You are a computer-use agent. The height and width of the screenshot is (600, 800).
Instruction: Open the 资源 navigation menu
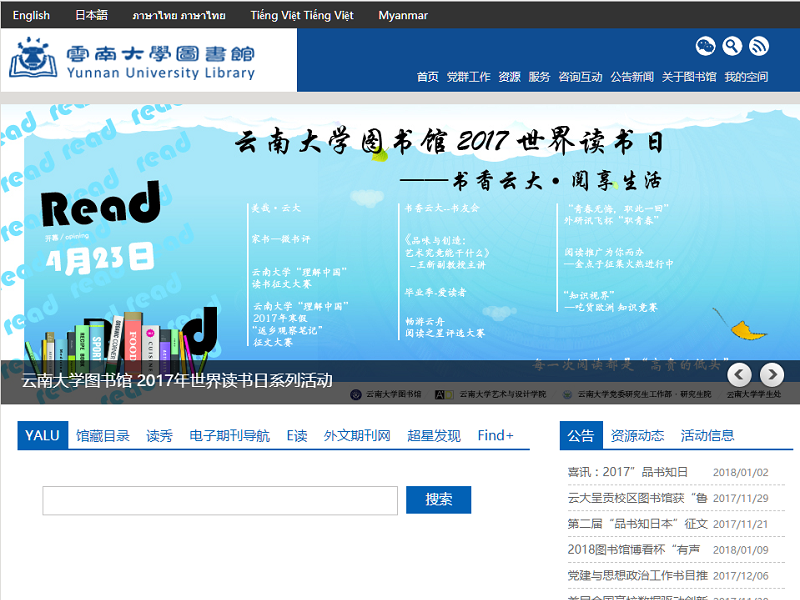[x=509, y=77]
